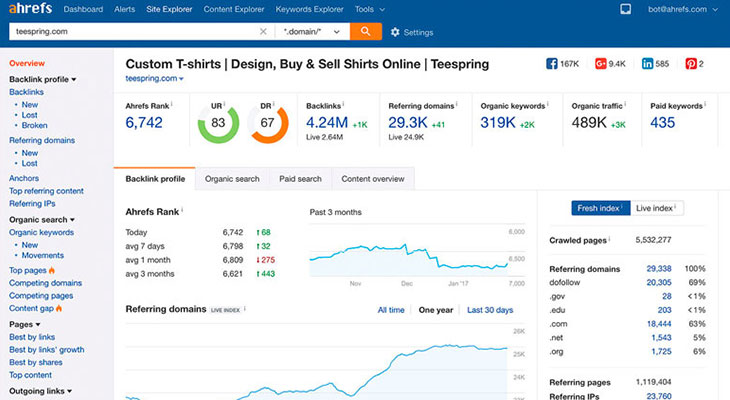
Task: Switch to the Organic search tab
Action: [x=232, y=179]
